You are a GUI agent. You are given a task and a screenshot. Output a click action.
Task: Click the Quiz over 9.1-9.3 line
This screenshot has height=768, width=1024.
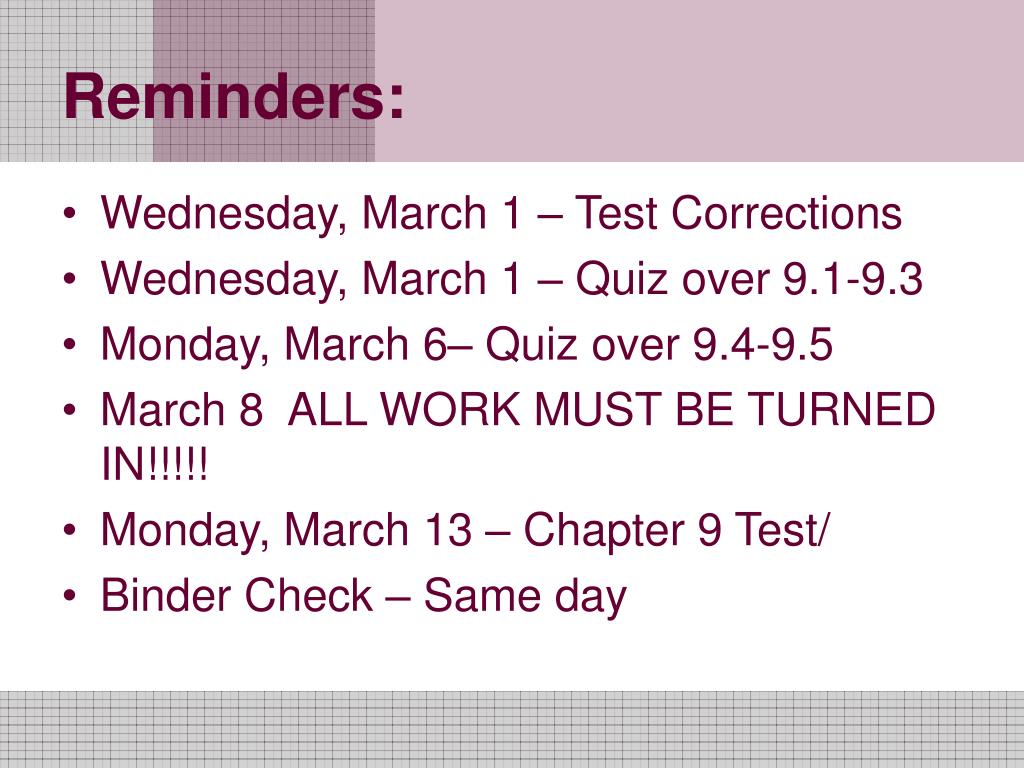(x=511, y=279)
